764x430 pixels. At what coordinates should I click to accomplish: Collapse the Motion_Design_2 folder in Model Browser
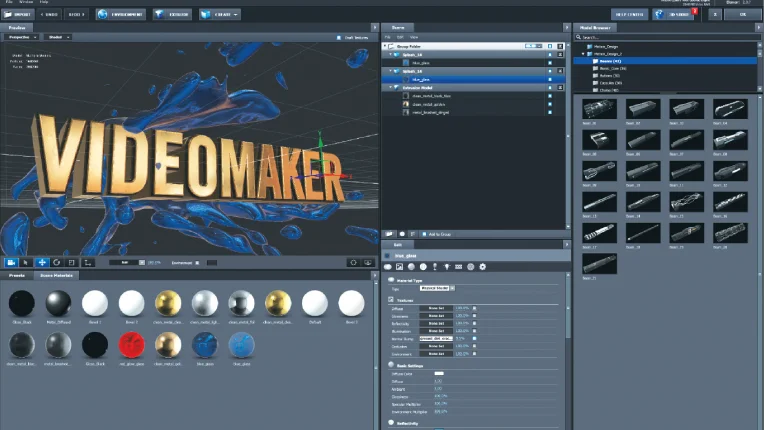(583, 54)
